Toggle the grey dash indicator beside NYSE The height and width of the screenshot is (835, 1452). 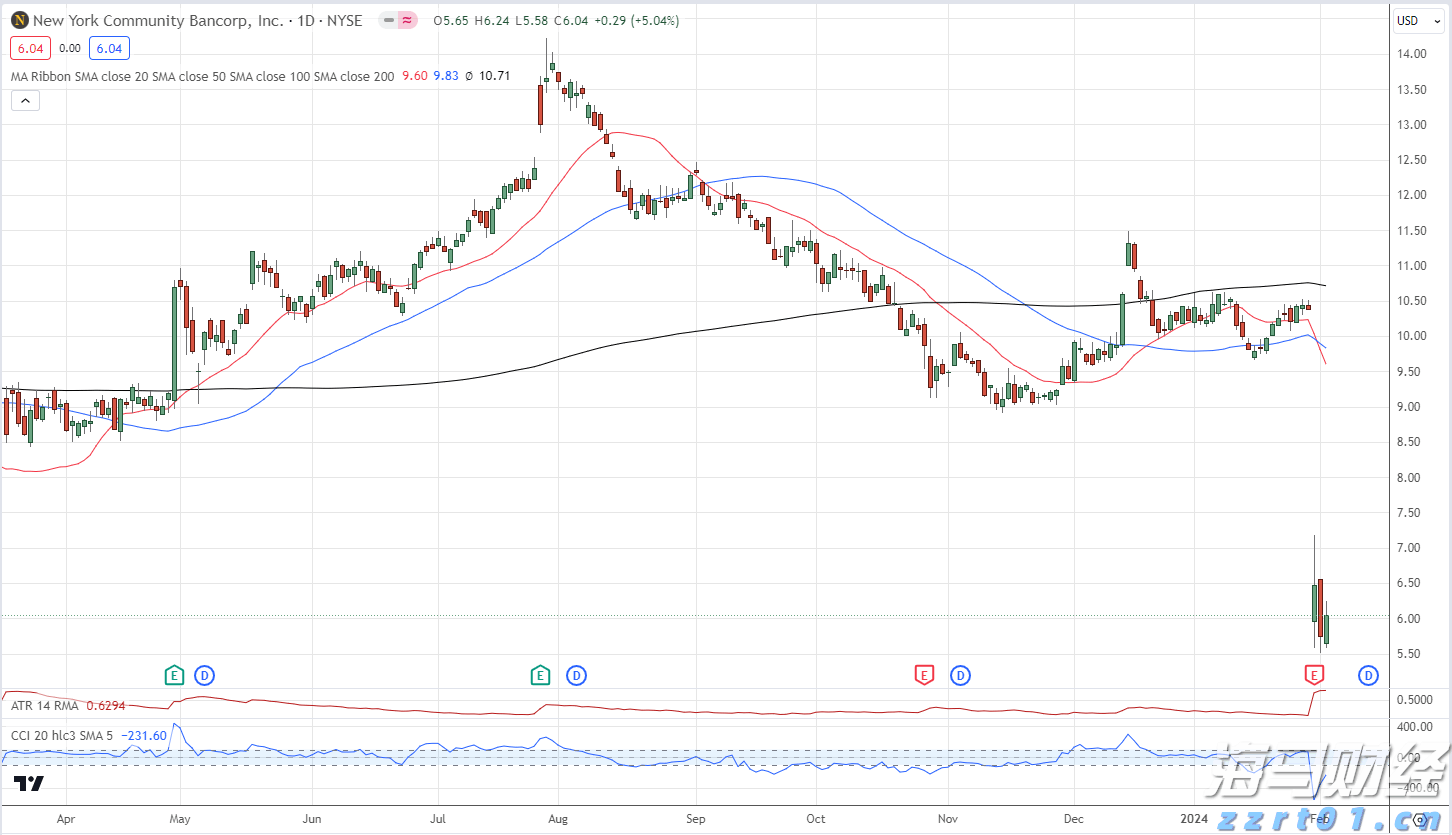388,20
